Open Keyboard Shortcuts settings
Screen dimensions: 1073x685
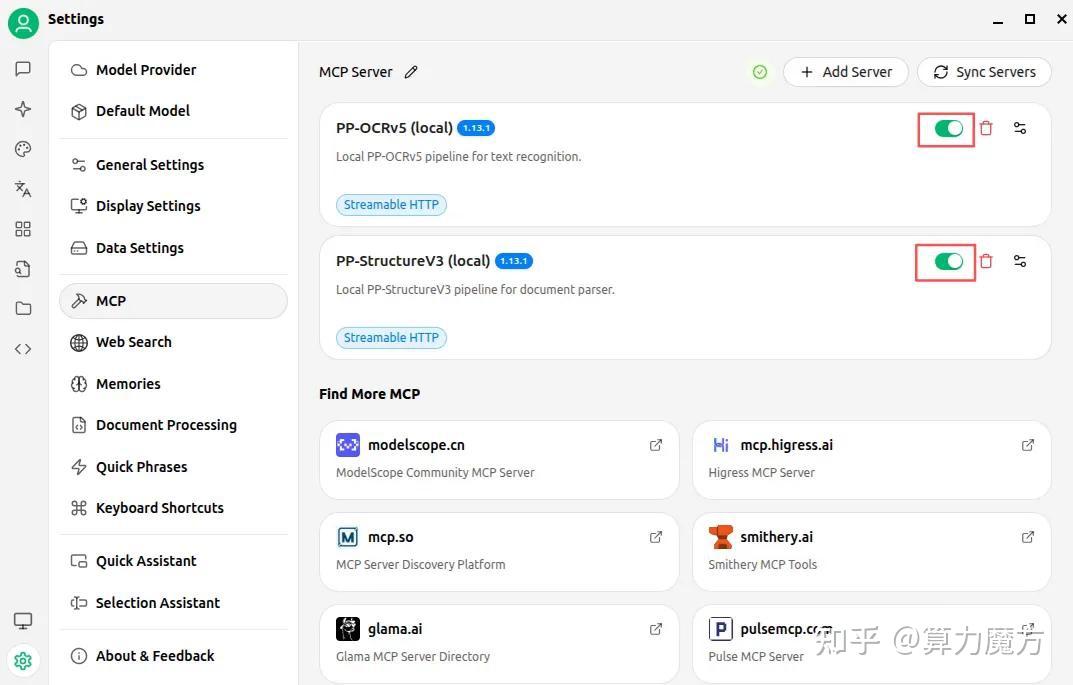coord(173,508)
